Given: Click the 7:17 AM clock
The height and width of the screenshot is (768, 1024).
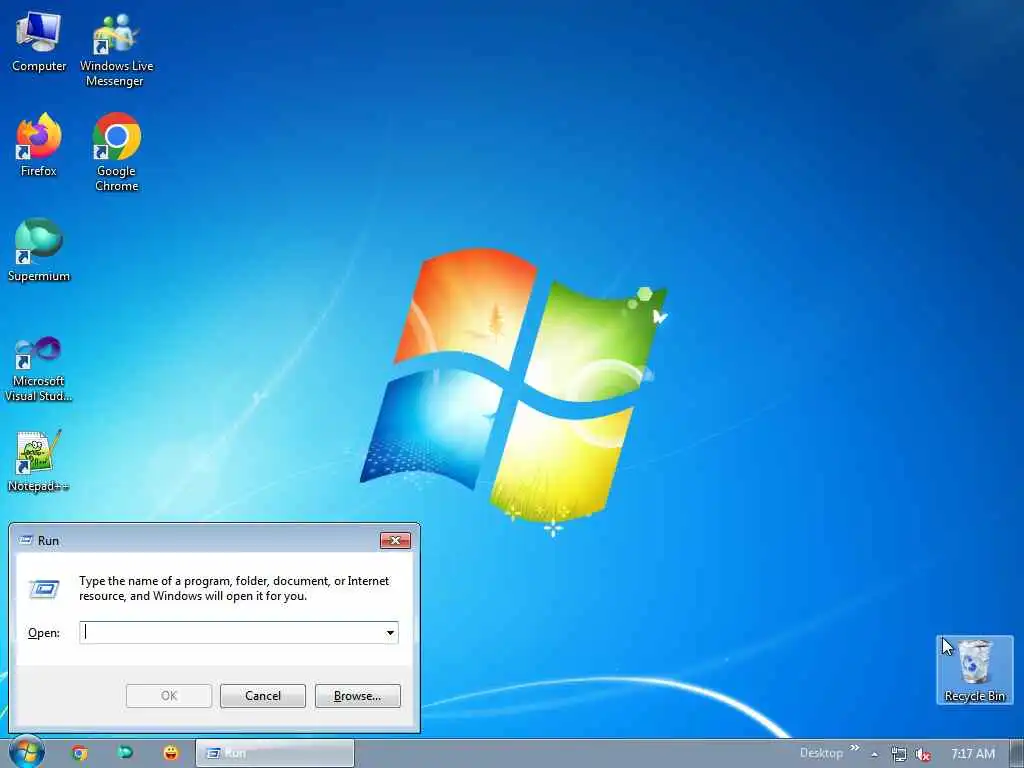Looking at the screenshot, I should coord(973,754).
